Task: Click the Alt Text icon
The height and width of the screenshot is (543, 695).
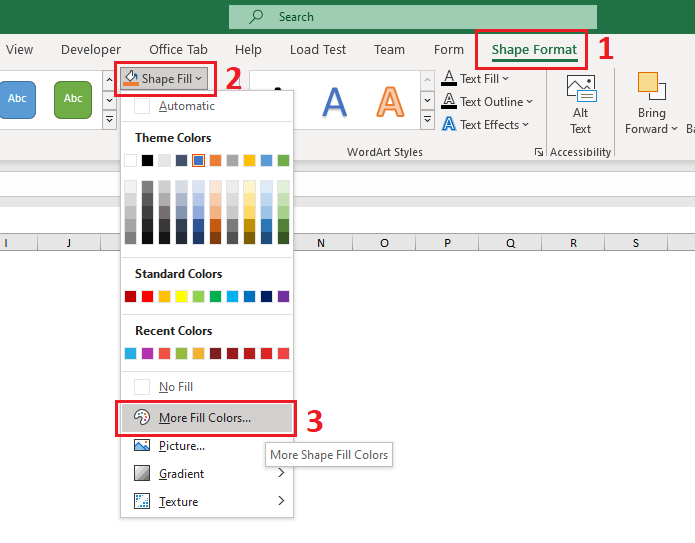Action: (x=581, y=89)
